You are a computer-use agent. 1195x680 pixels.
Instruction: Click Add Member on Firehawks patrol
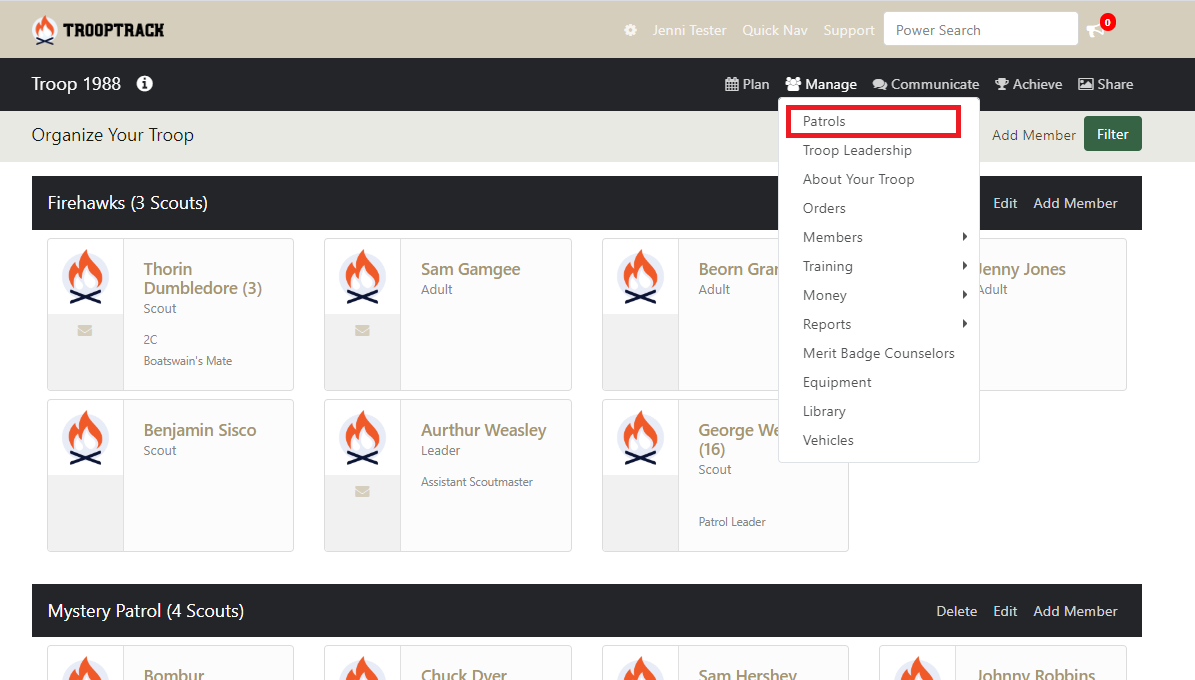coord(1075,203)
